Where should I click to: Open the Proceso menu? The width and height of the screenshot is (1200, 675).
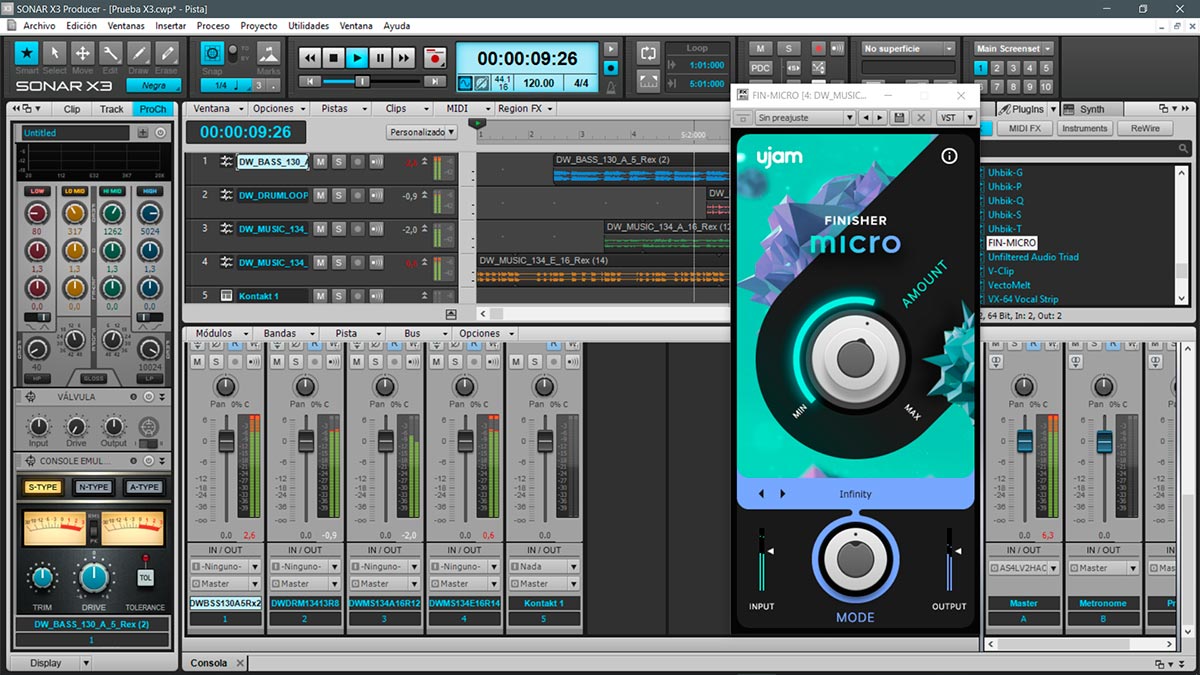pos(213,26)
